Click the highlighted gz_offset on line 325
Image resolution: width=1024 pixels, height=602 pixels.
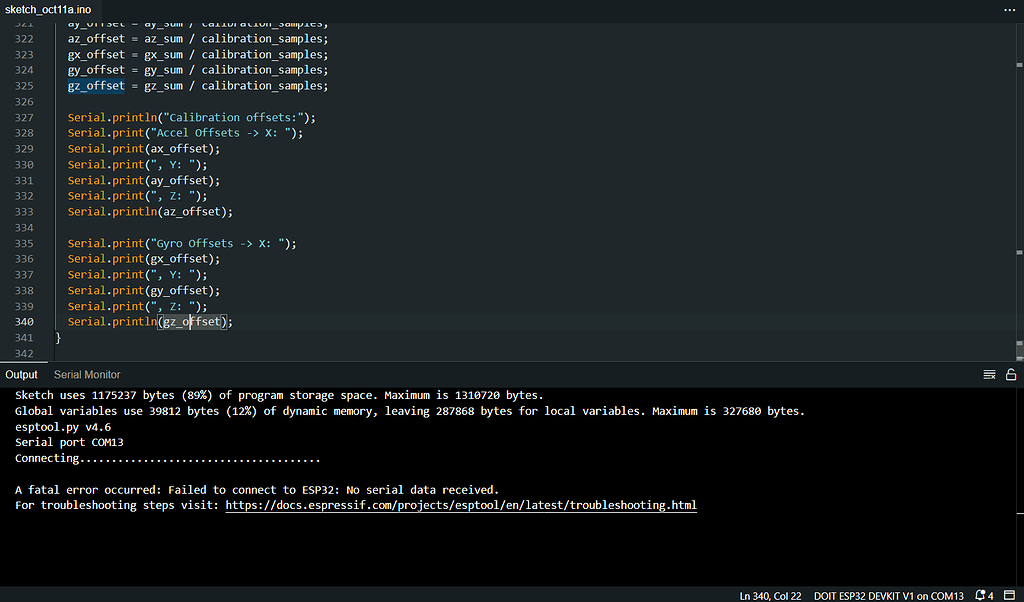pyautogui.click(x=96, y=86)
